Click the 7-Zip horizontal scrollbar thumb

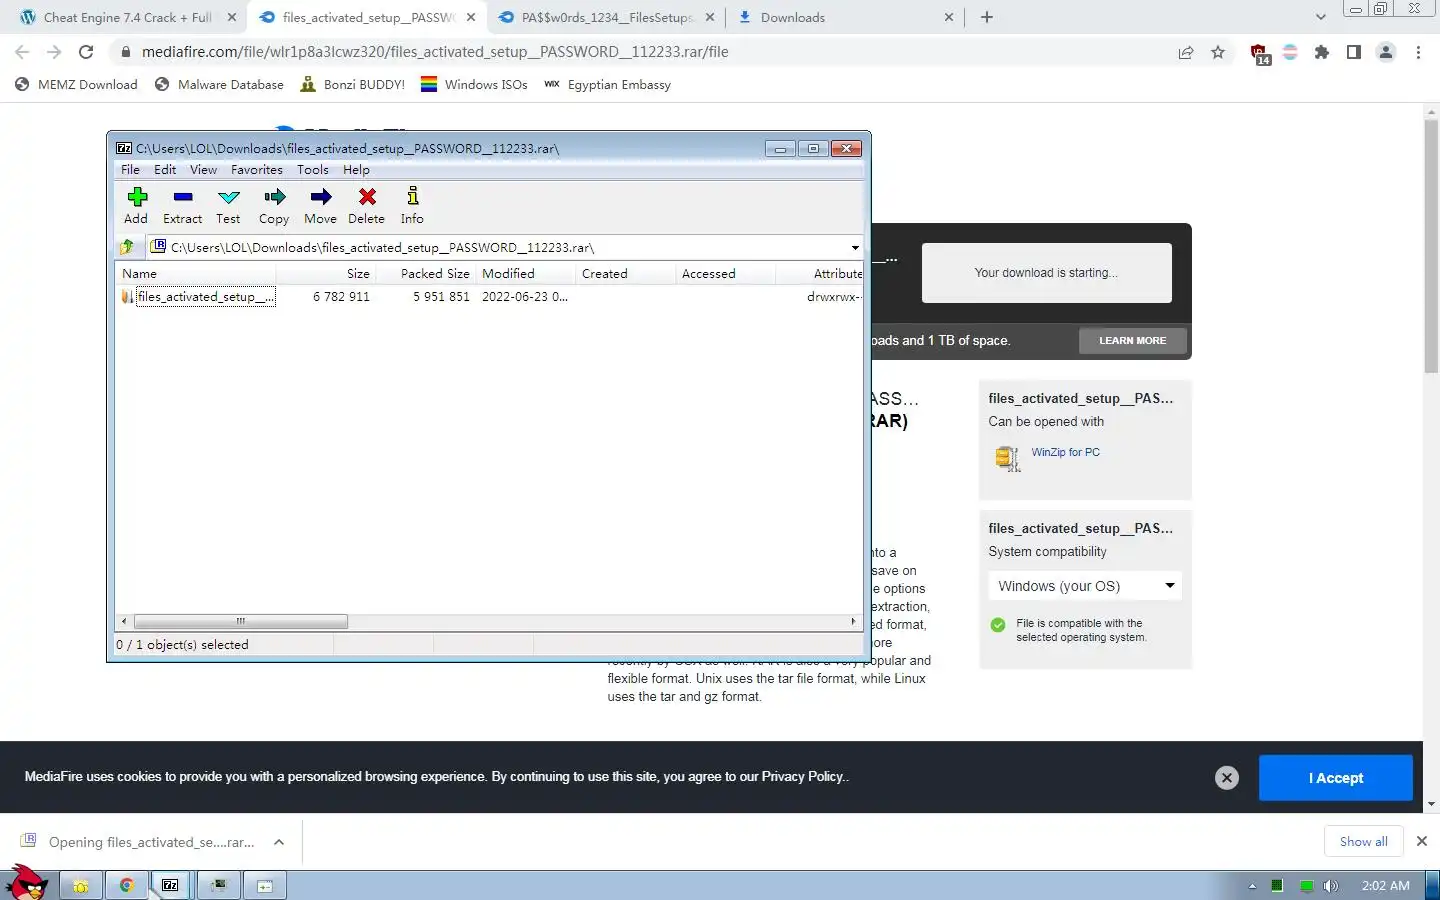point(241,621)
